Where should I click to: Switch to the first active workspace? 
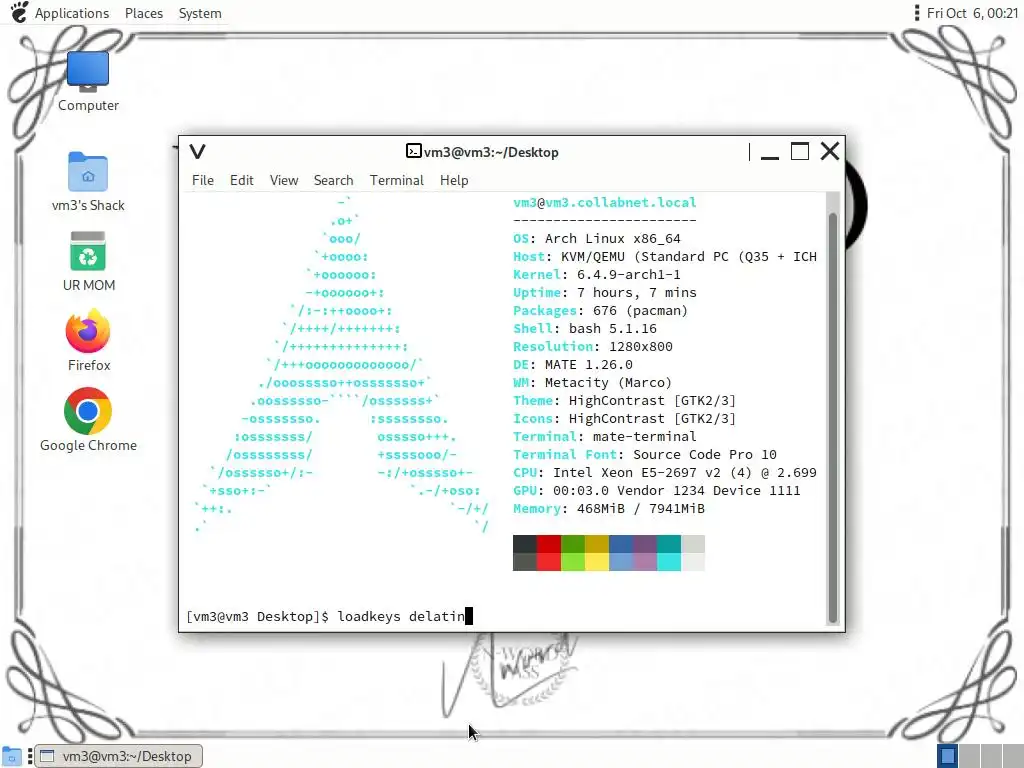point(948,756)
